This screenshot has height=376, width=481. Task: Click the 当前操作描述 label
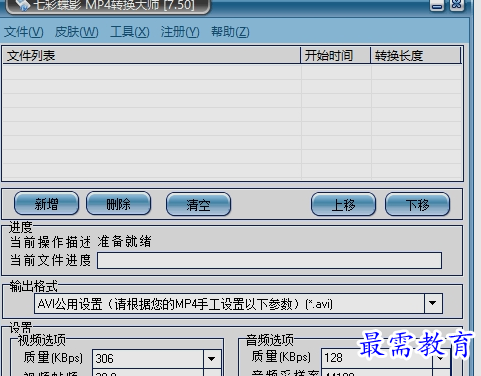(x=50, y=242)
